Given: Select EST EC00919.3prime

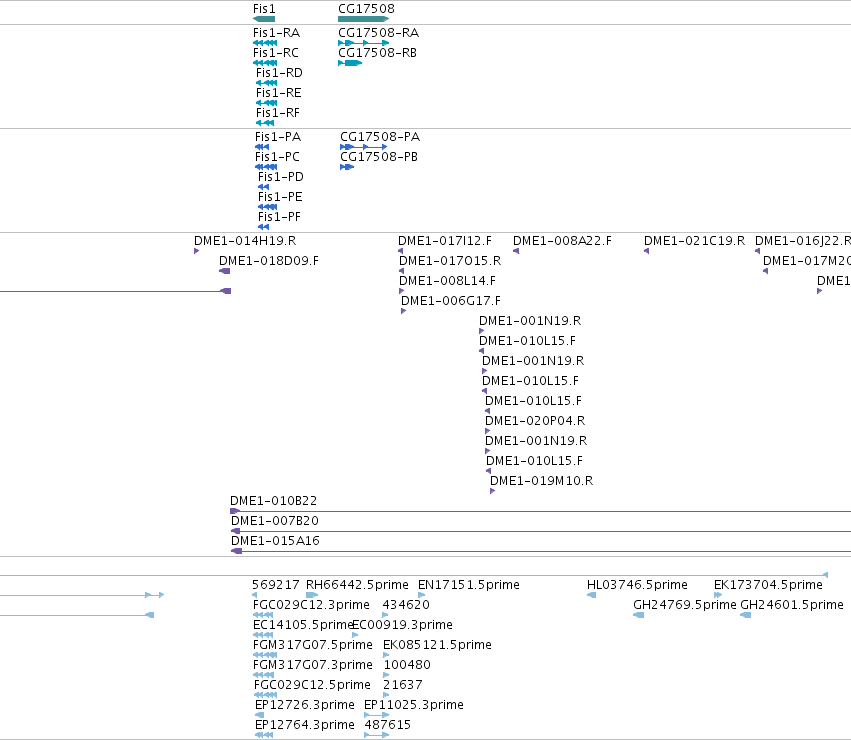Looking at the screenshot, I should pyautogui.click(x=402, y=625).
